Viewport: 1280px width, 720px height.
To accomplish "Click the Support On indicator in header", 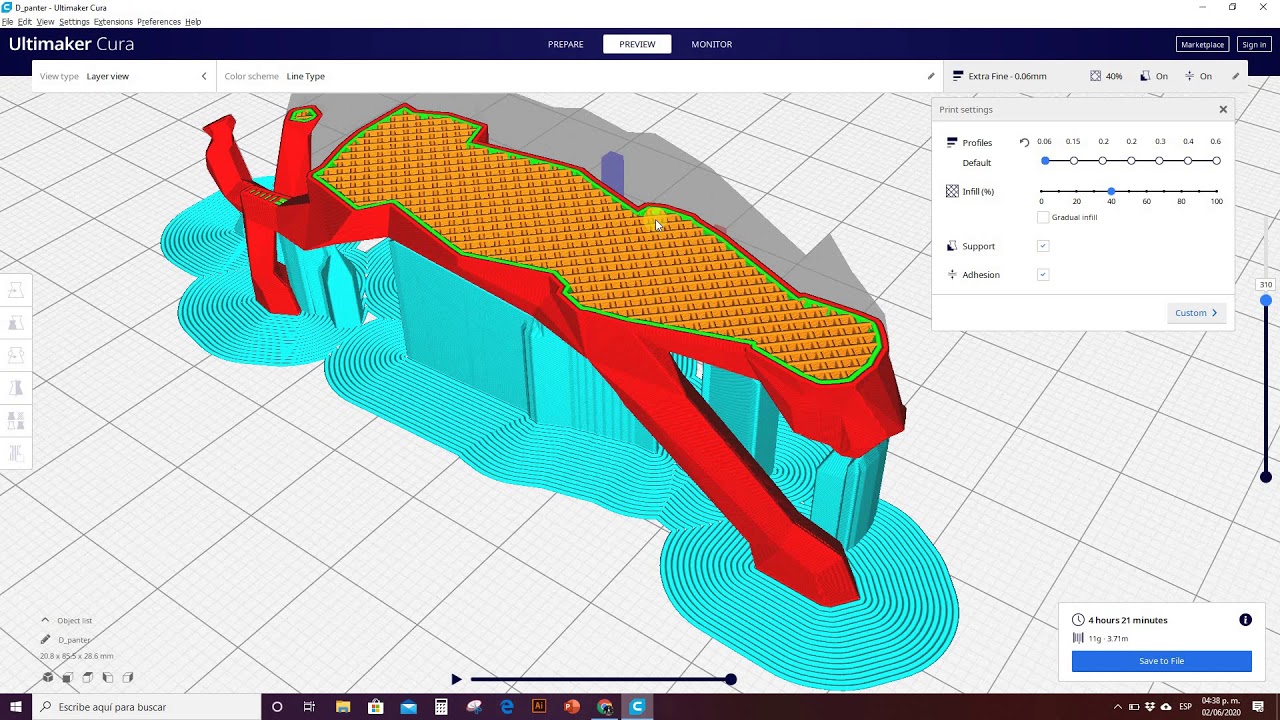I will click(x=1154, y=76).
